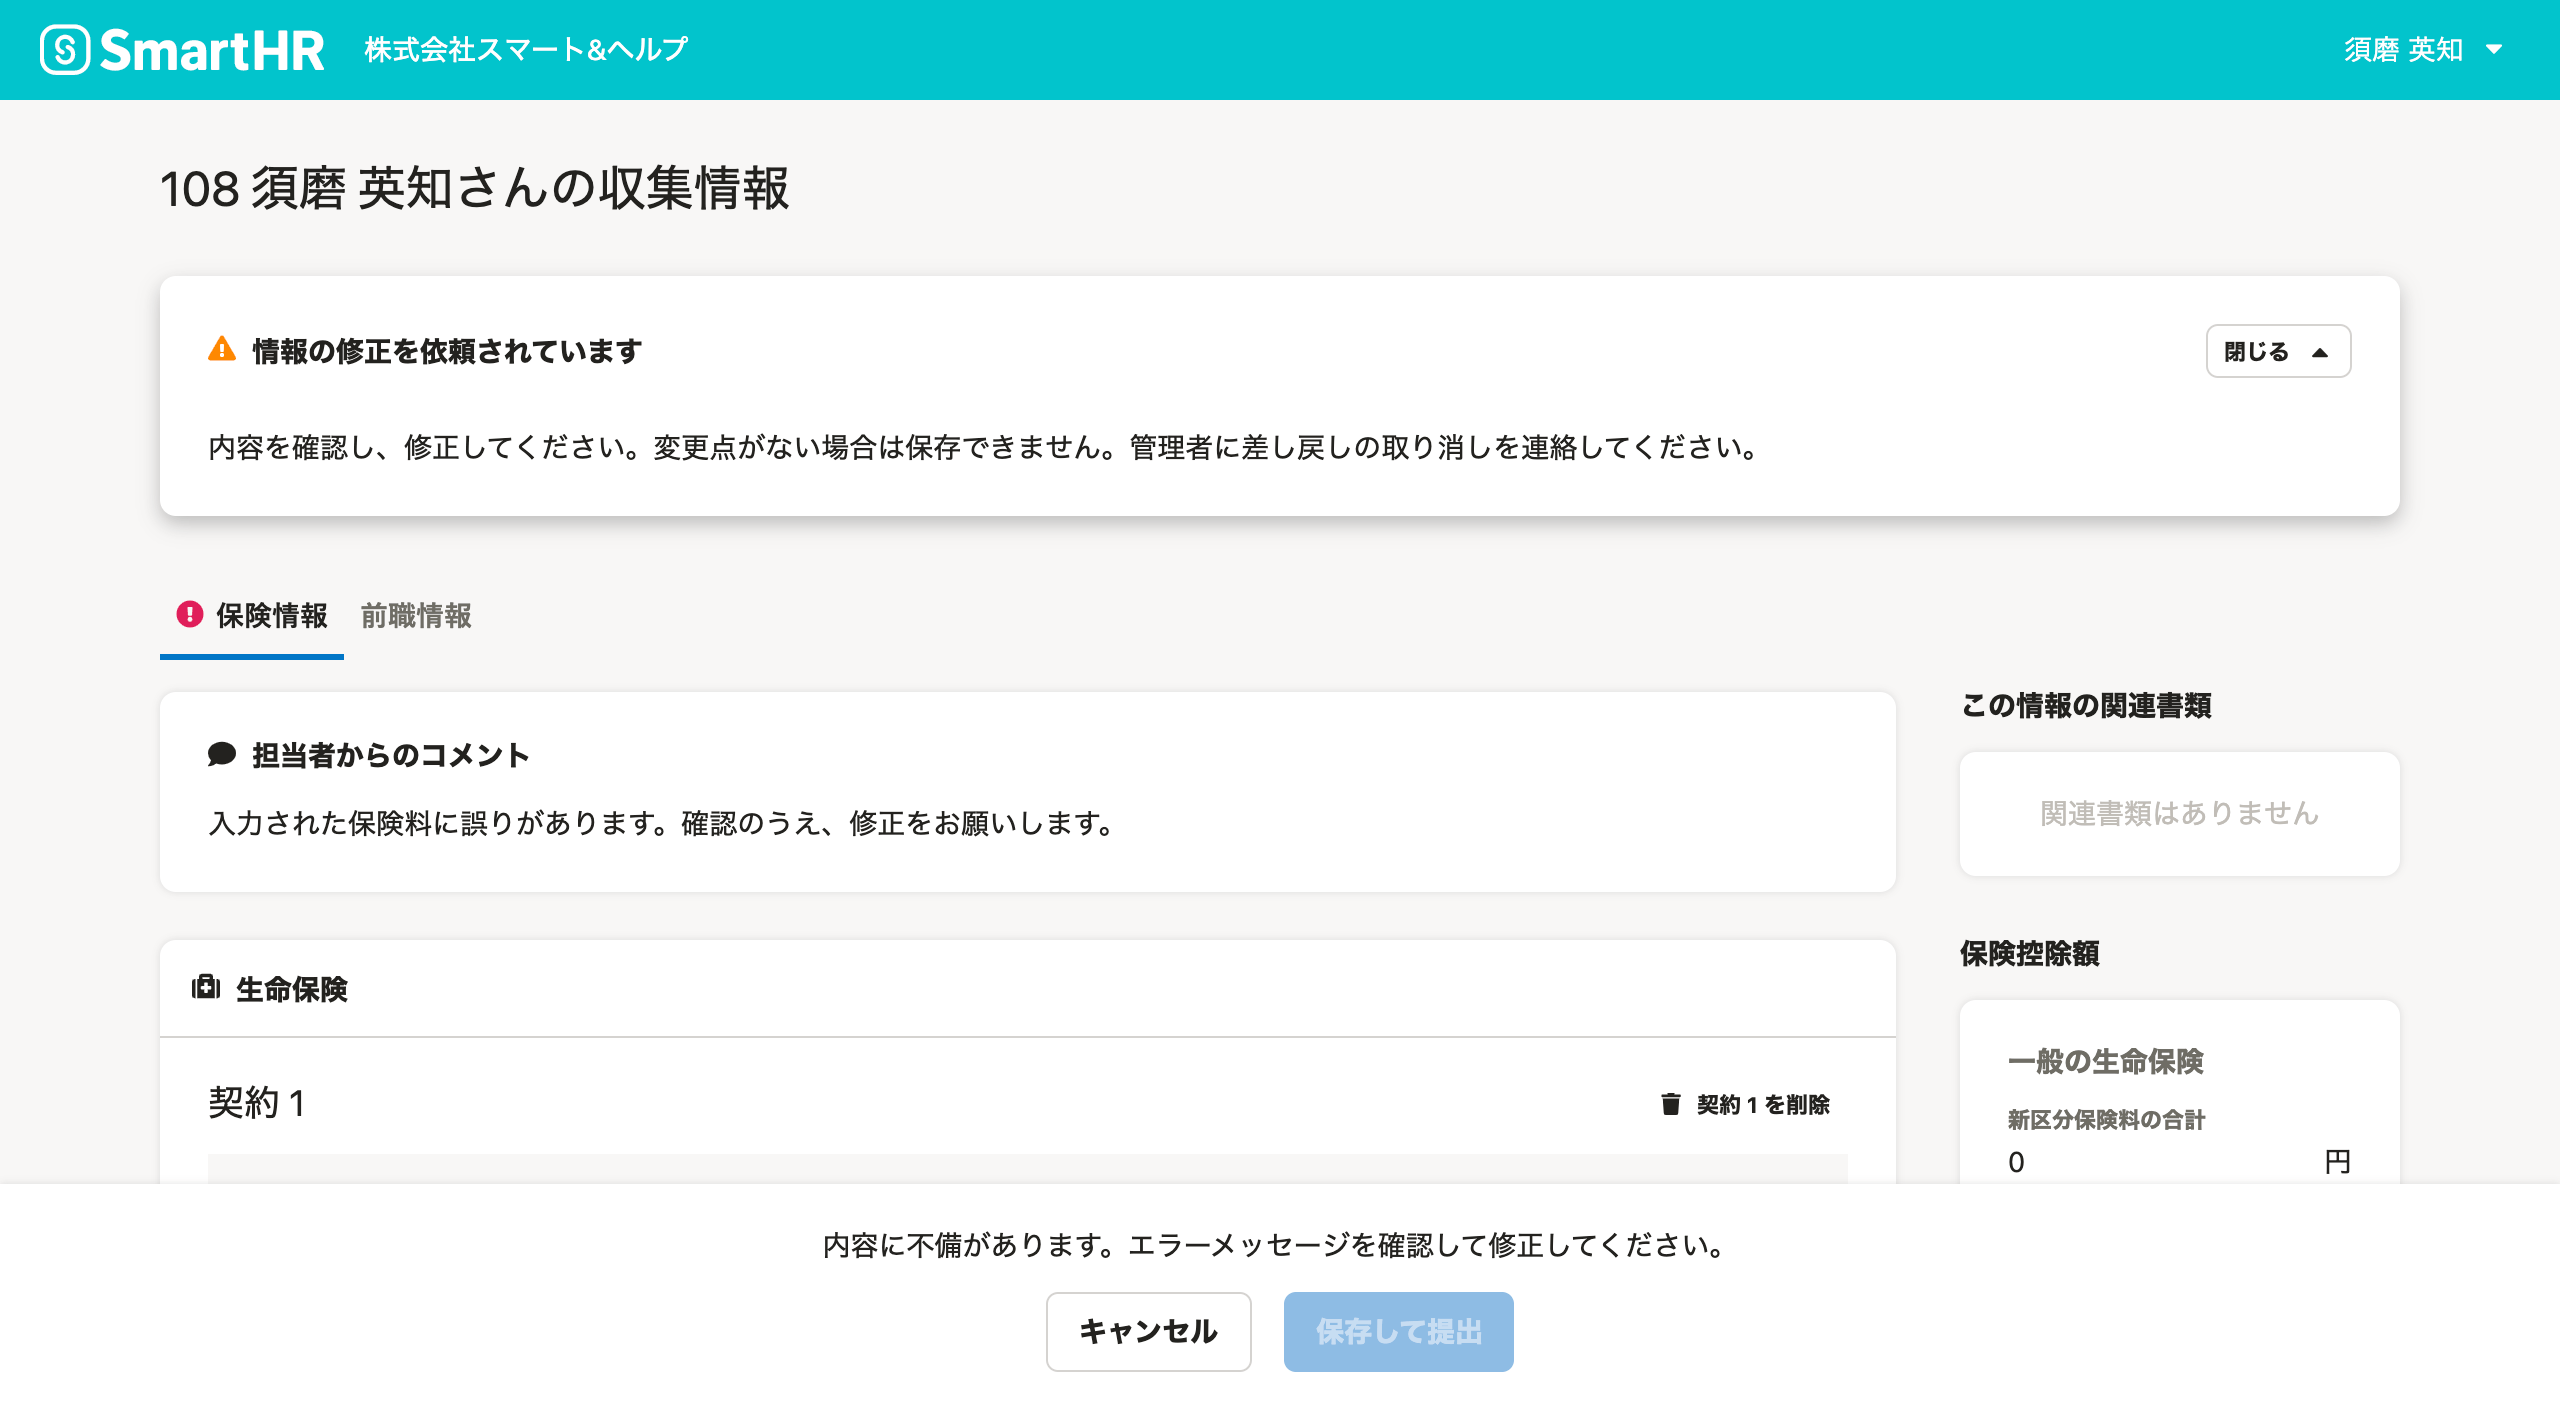Click the 担当者からのコメント heading
Image resolution: width=2560 pixels, height=1420 pixels.
tap(390, 755)
